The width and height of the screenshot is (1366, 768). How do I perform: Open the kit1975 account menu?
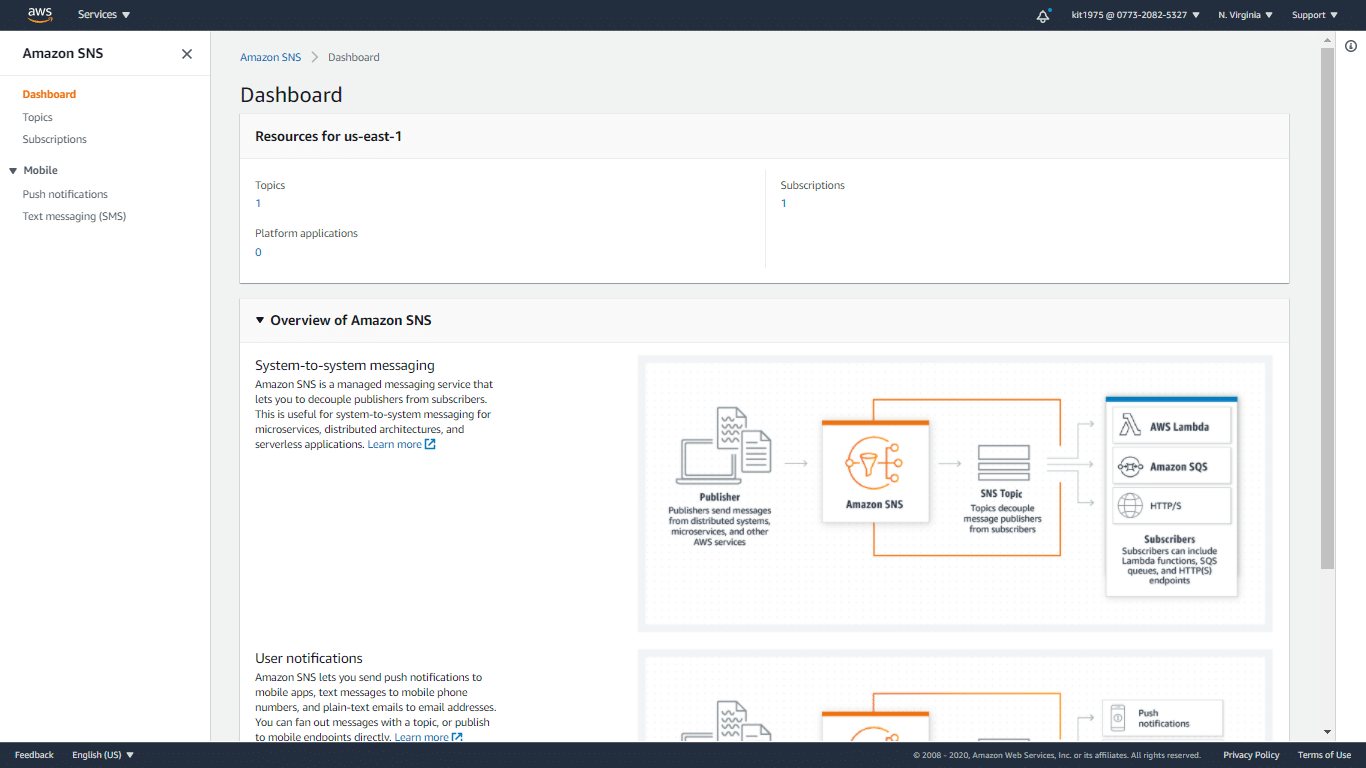[1135, 15]
